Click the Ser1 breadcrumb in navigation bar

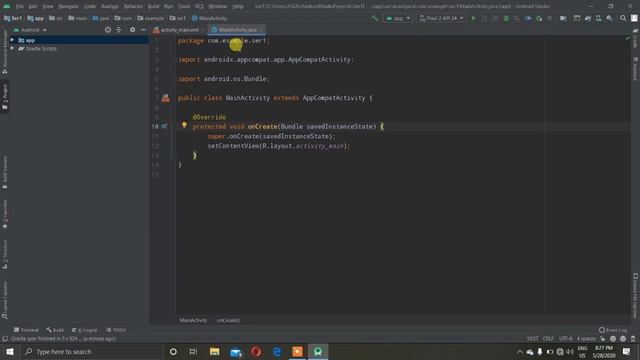(13, 18)
